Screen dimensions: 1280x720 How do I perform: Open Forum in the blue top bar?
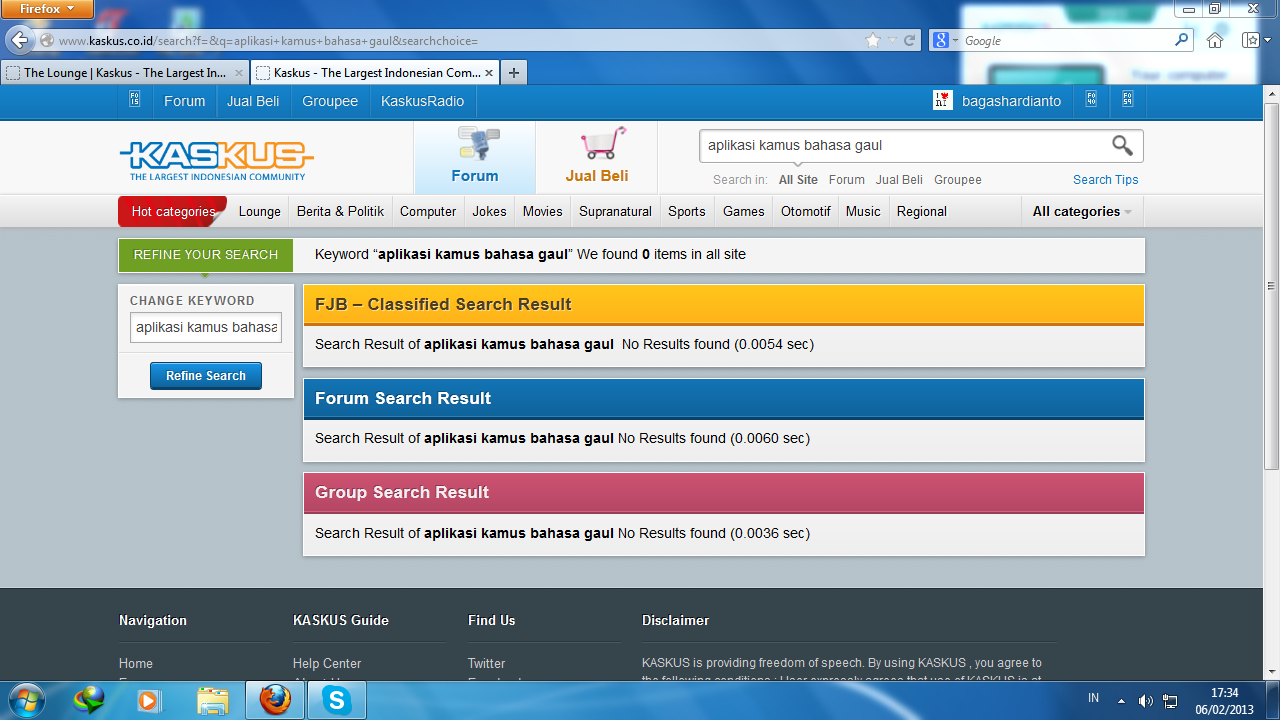click(x=185, y=101)
